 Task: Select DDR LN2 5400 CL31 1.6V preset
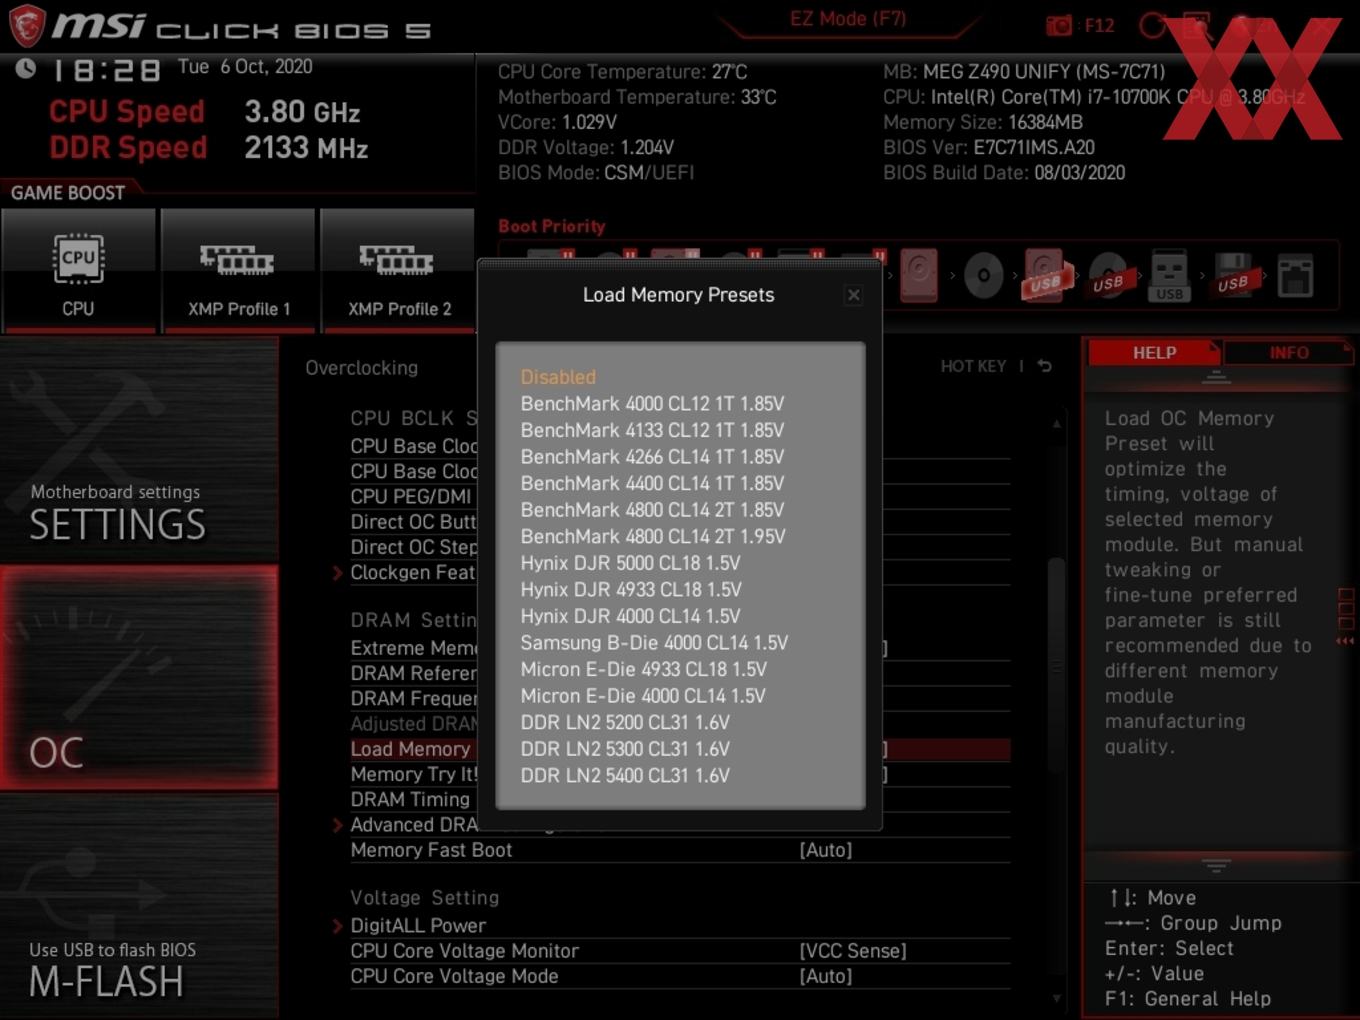click(x=625, y=775)
